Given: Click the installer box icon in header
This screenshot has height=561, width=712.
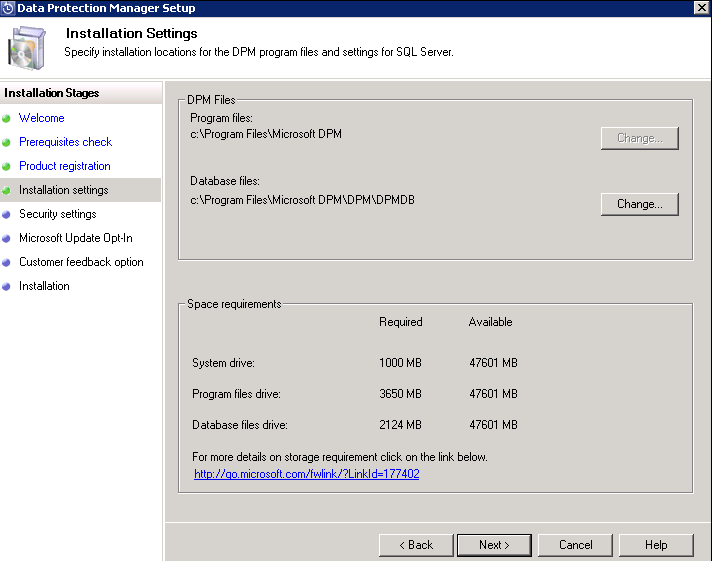Looking at the screenshot, I should click(28, 48).
